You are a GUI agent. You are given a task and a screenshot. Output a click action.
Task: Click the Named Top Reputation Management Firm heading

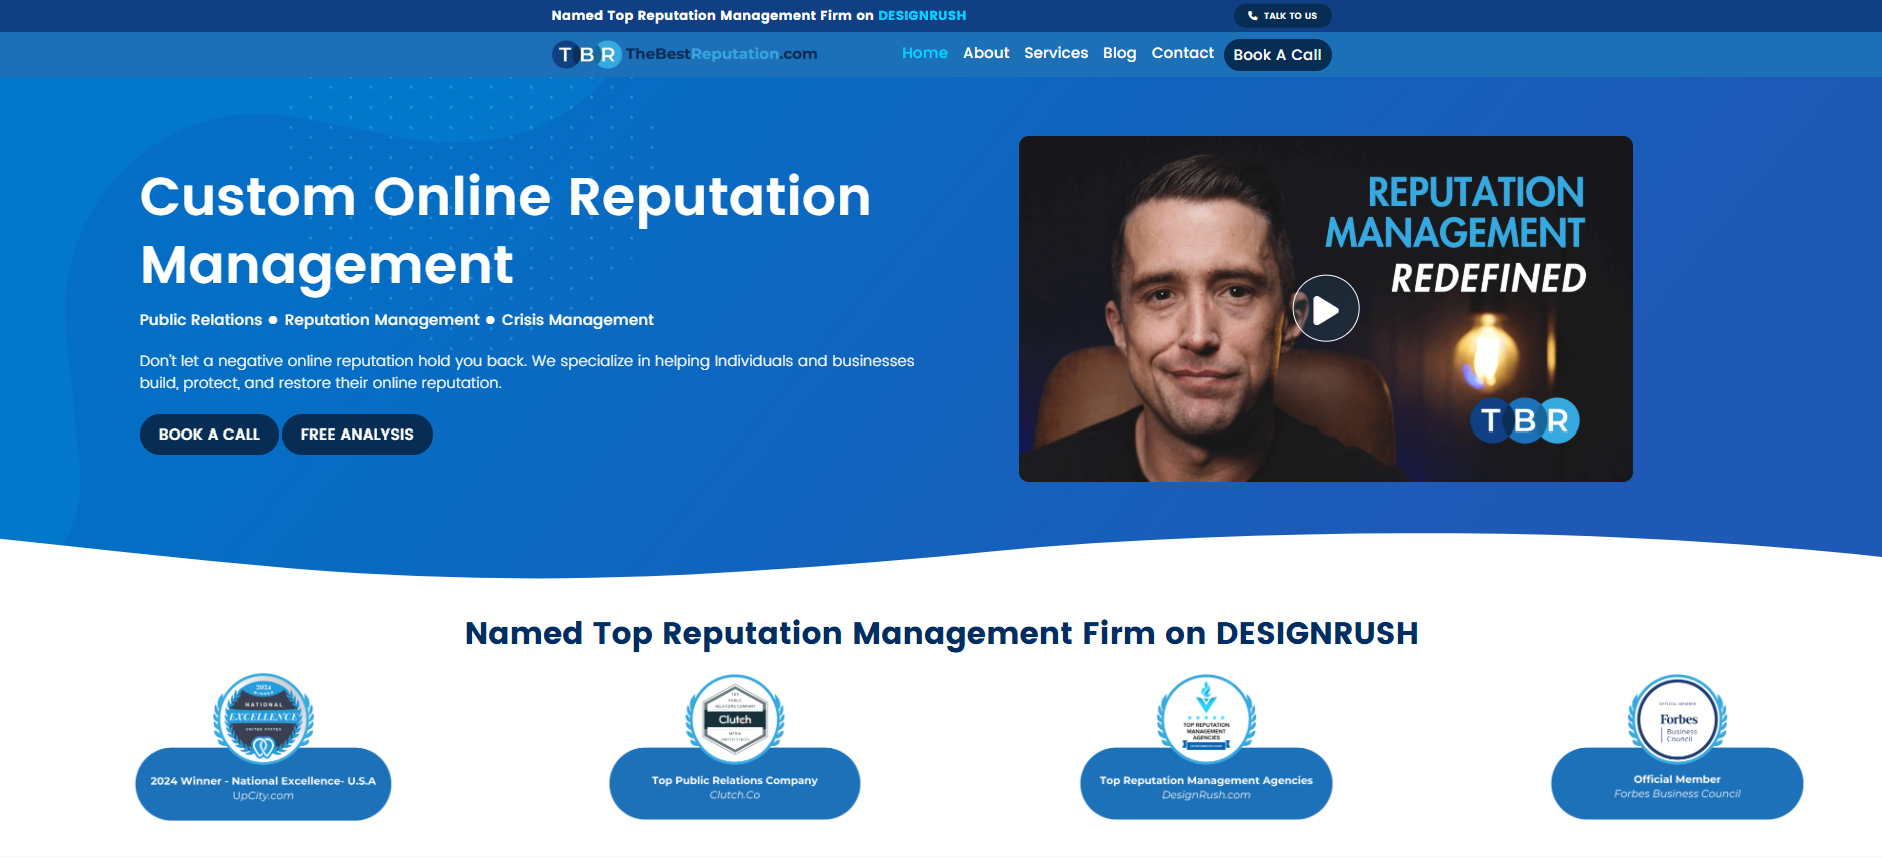coord(942,633)
